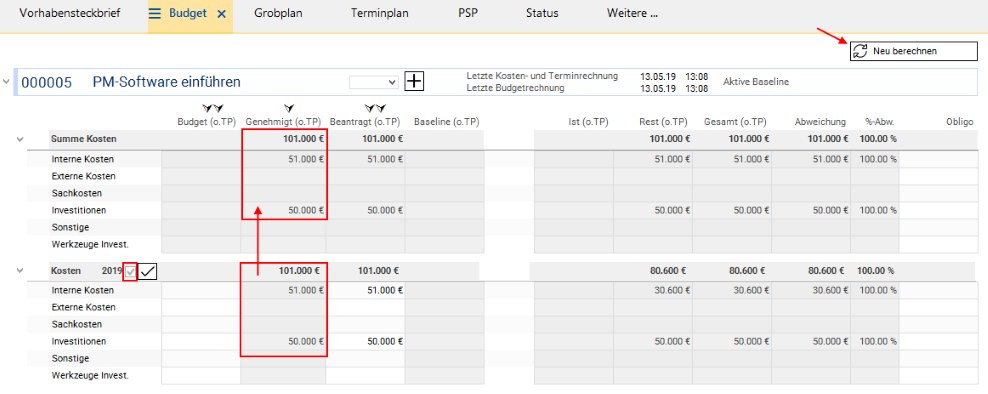988x394 pixels.
Task: Click Summe Kosten Genehmigt value 101.000 €
Action: (x=302, y=139)
